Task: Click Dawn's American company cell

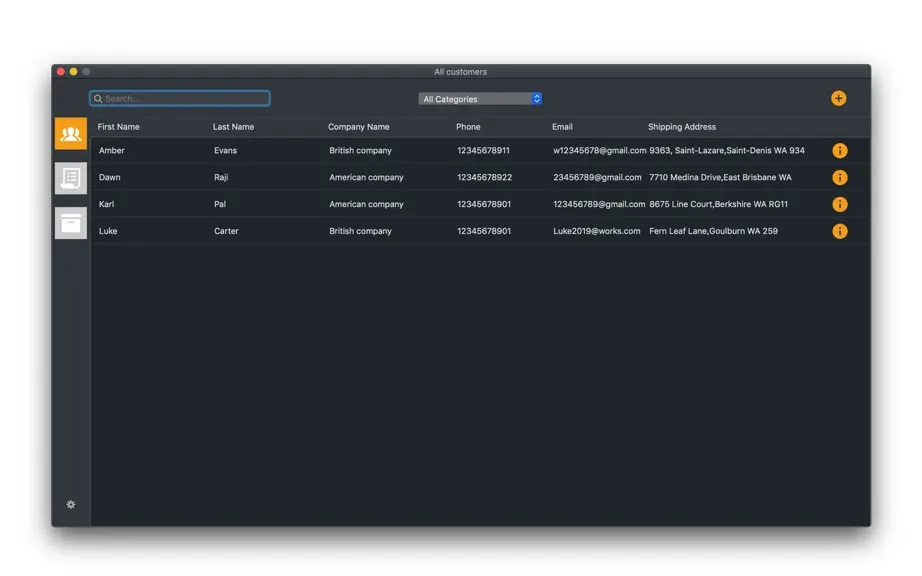Action: click(366, 178)
